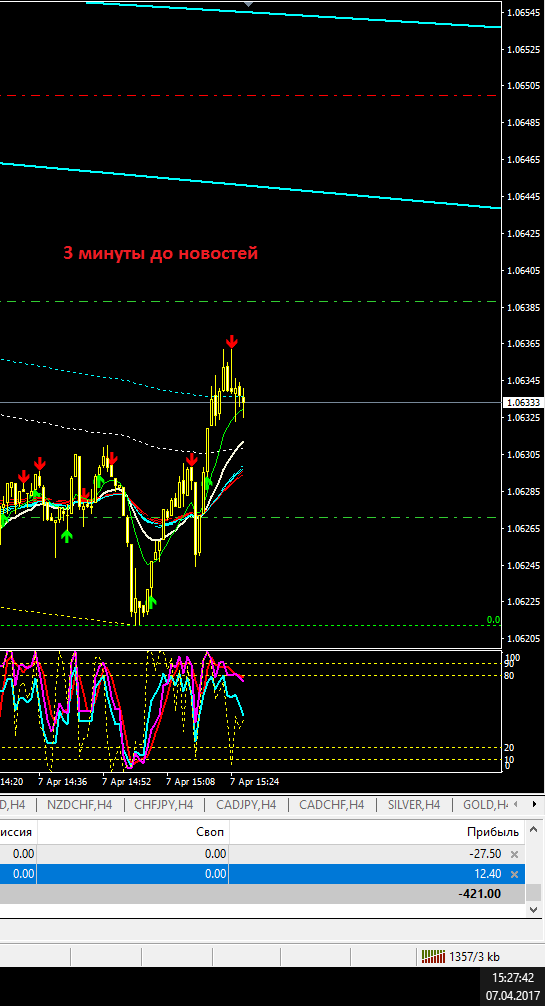
Task: Click the green 0.0 Fibonacci level label
Action: (x=493, y=620)
